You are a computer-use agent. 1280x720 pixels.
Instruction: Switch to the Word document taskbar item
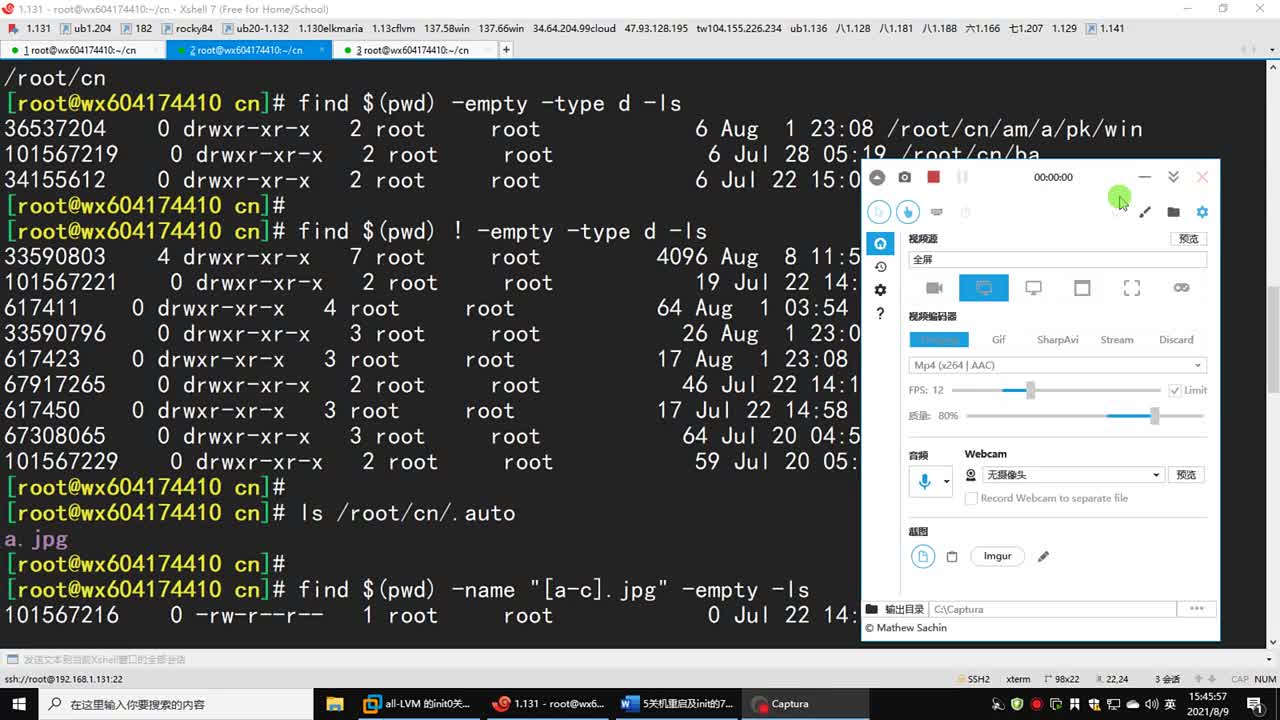(677, 704)
